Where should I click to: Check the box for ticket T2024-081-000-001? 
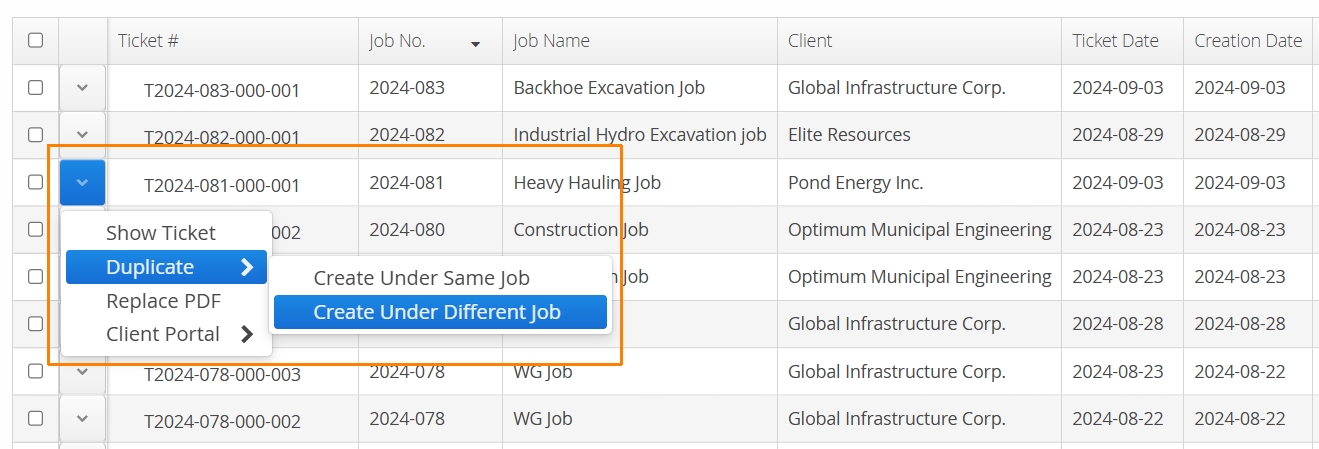point(35,182)
